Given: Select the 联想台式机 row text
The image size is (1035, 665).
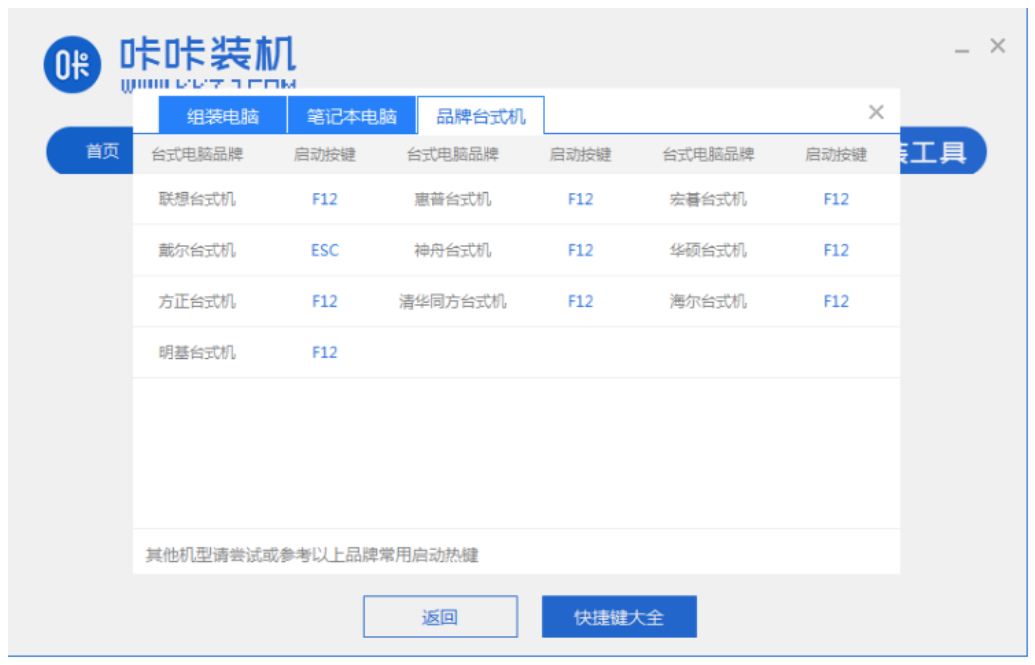Looking at the screenshot, I should (197, 199).
